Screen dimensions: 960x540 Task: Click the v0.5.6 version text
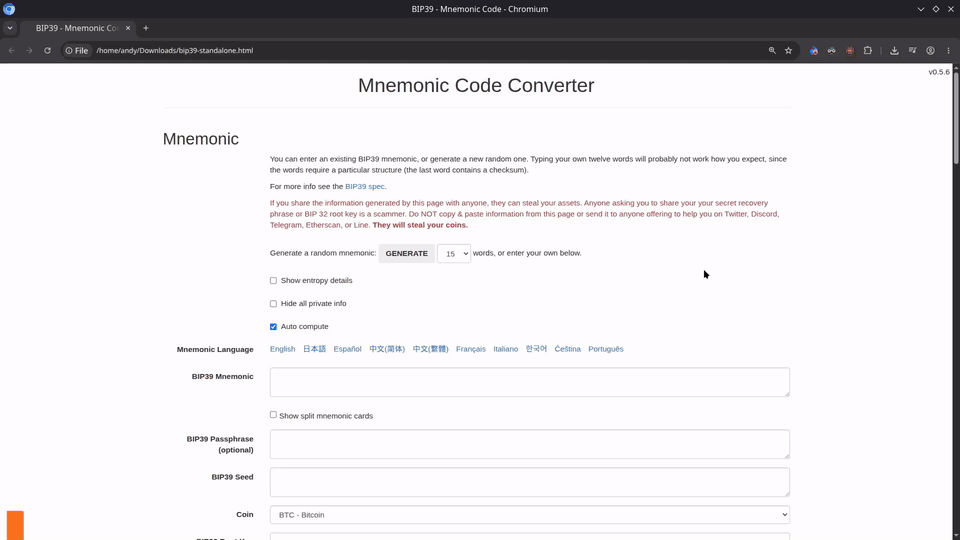[x=939, y=72]
